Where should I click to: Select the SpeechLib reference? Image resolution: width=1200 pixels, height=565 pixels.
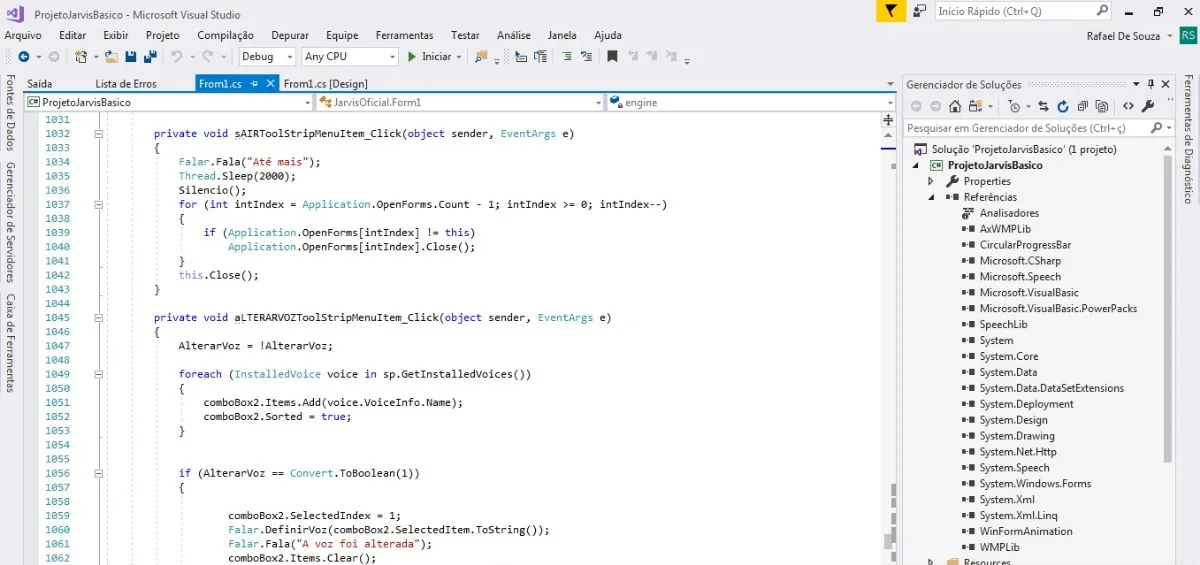[x=1003, y=324]
